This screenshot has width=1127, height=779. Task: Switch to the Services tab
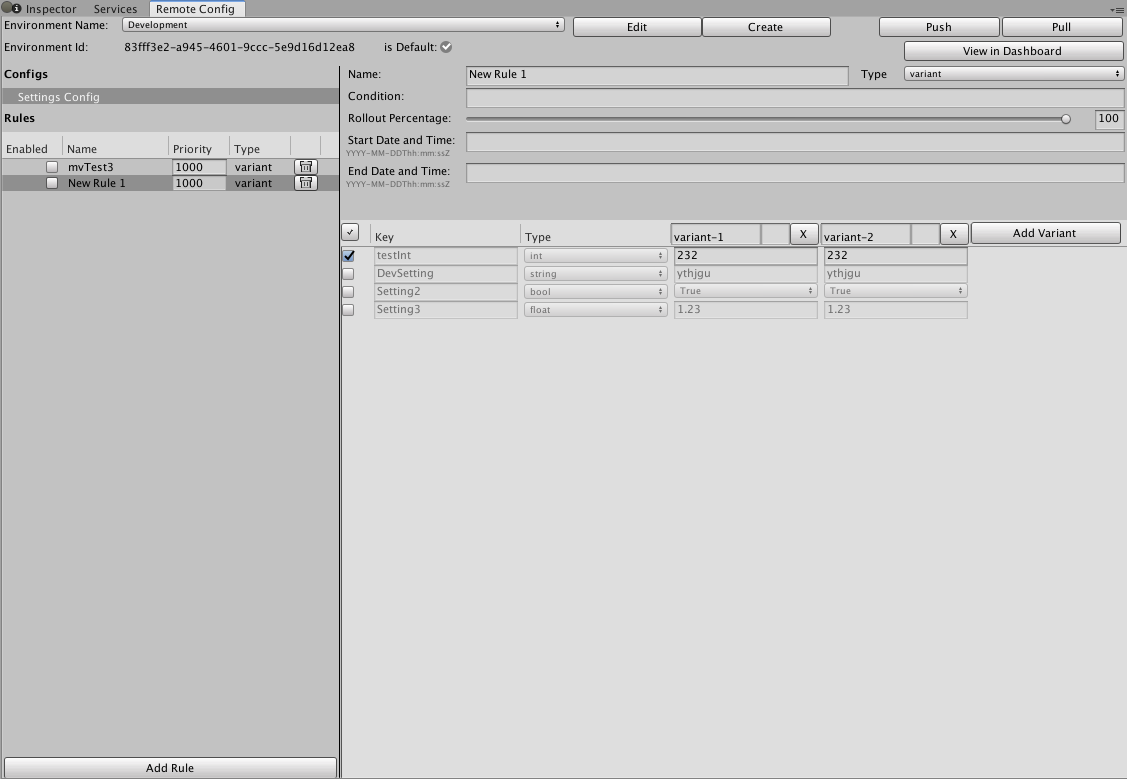tap(114, 8)
